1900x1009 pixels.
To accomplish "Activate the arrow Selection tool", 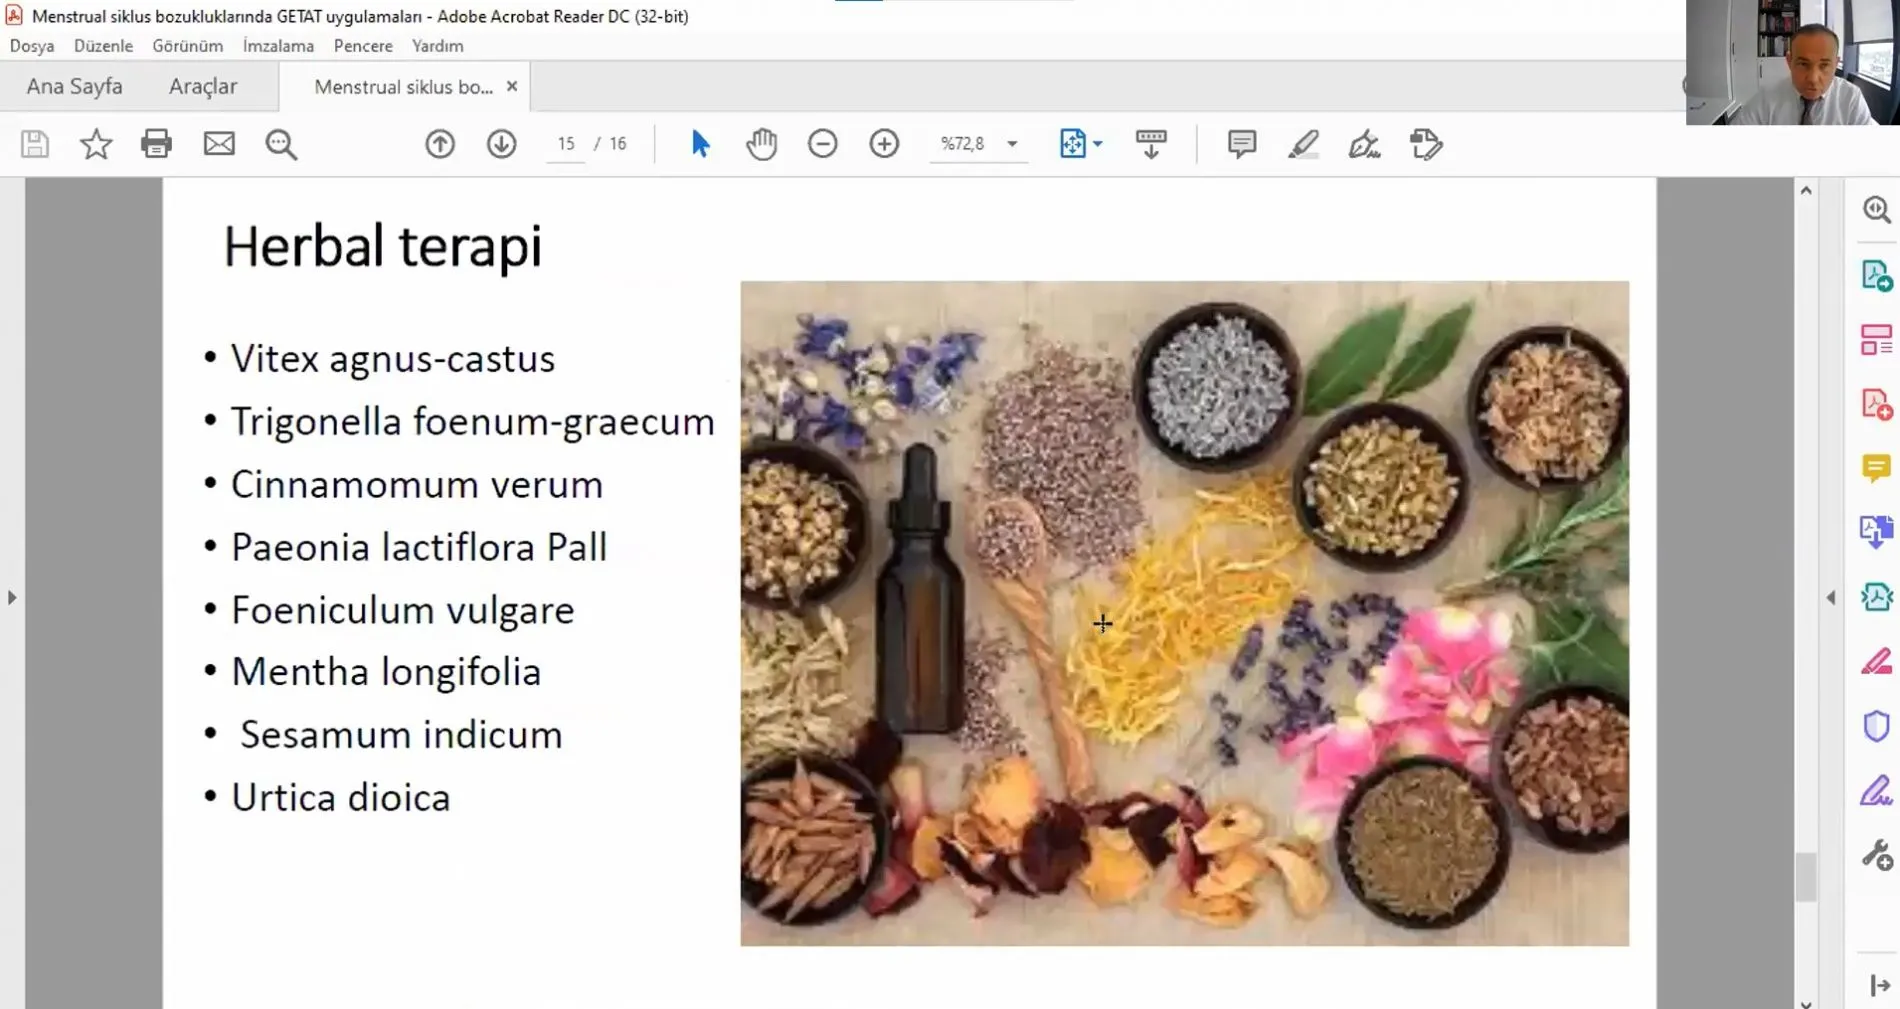I will (x=700, y=144).
